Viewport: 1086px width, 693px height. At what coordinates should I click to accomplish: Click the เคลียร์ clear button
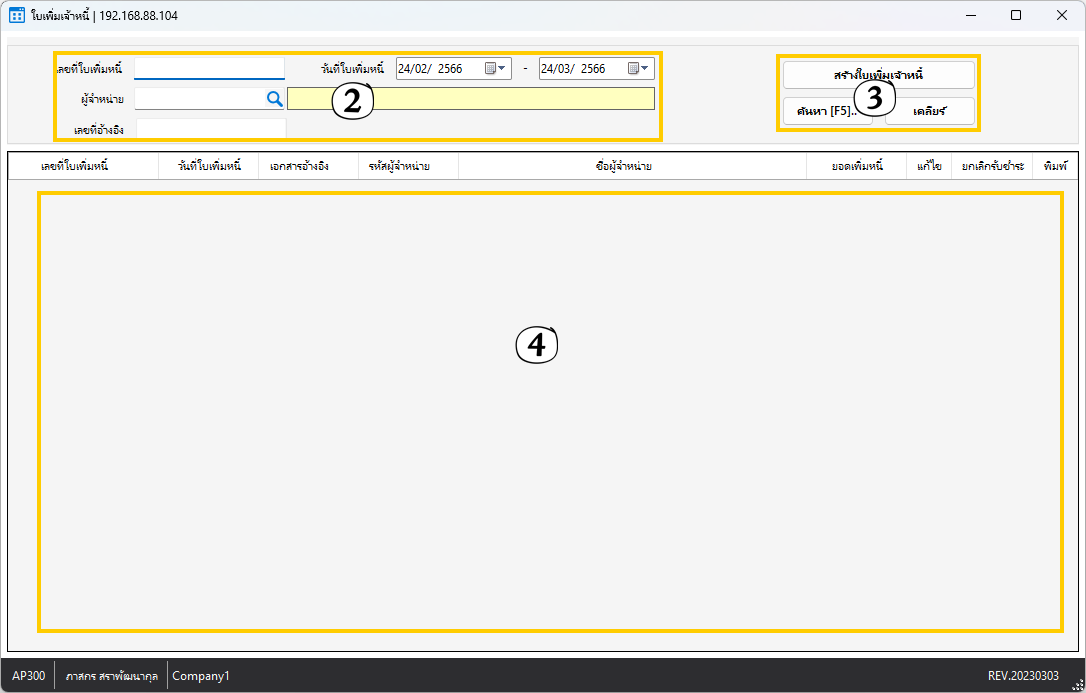point(930,111)
